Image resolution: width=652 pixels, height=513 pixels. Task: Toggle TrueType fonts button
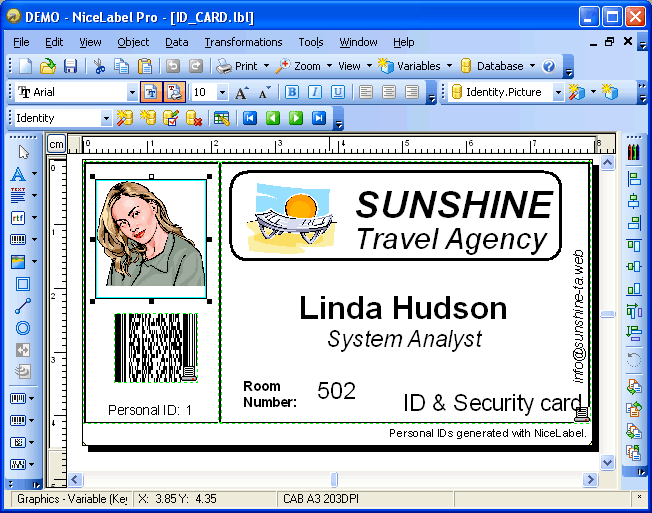pyautogui.click(x=151, y=92)
